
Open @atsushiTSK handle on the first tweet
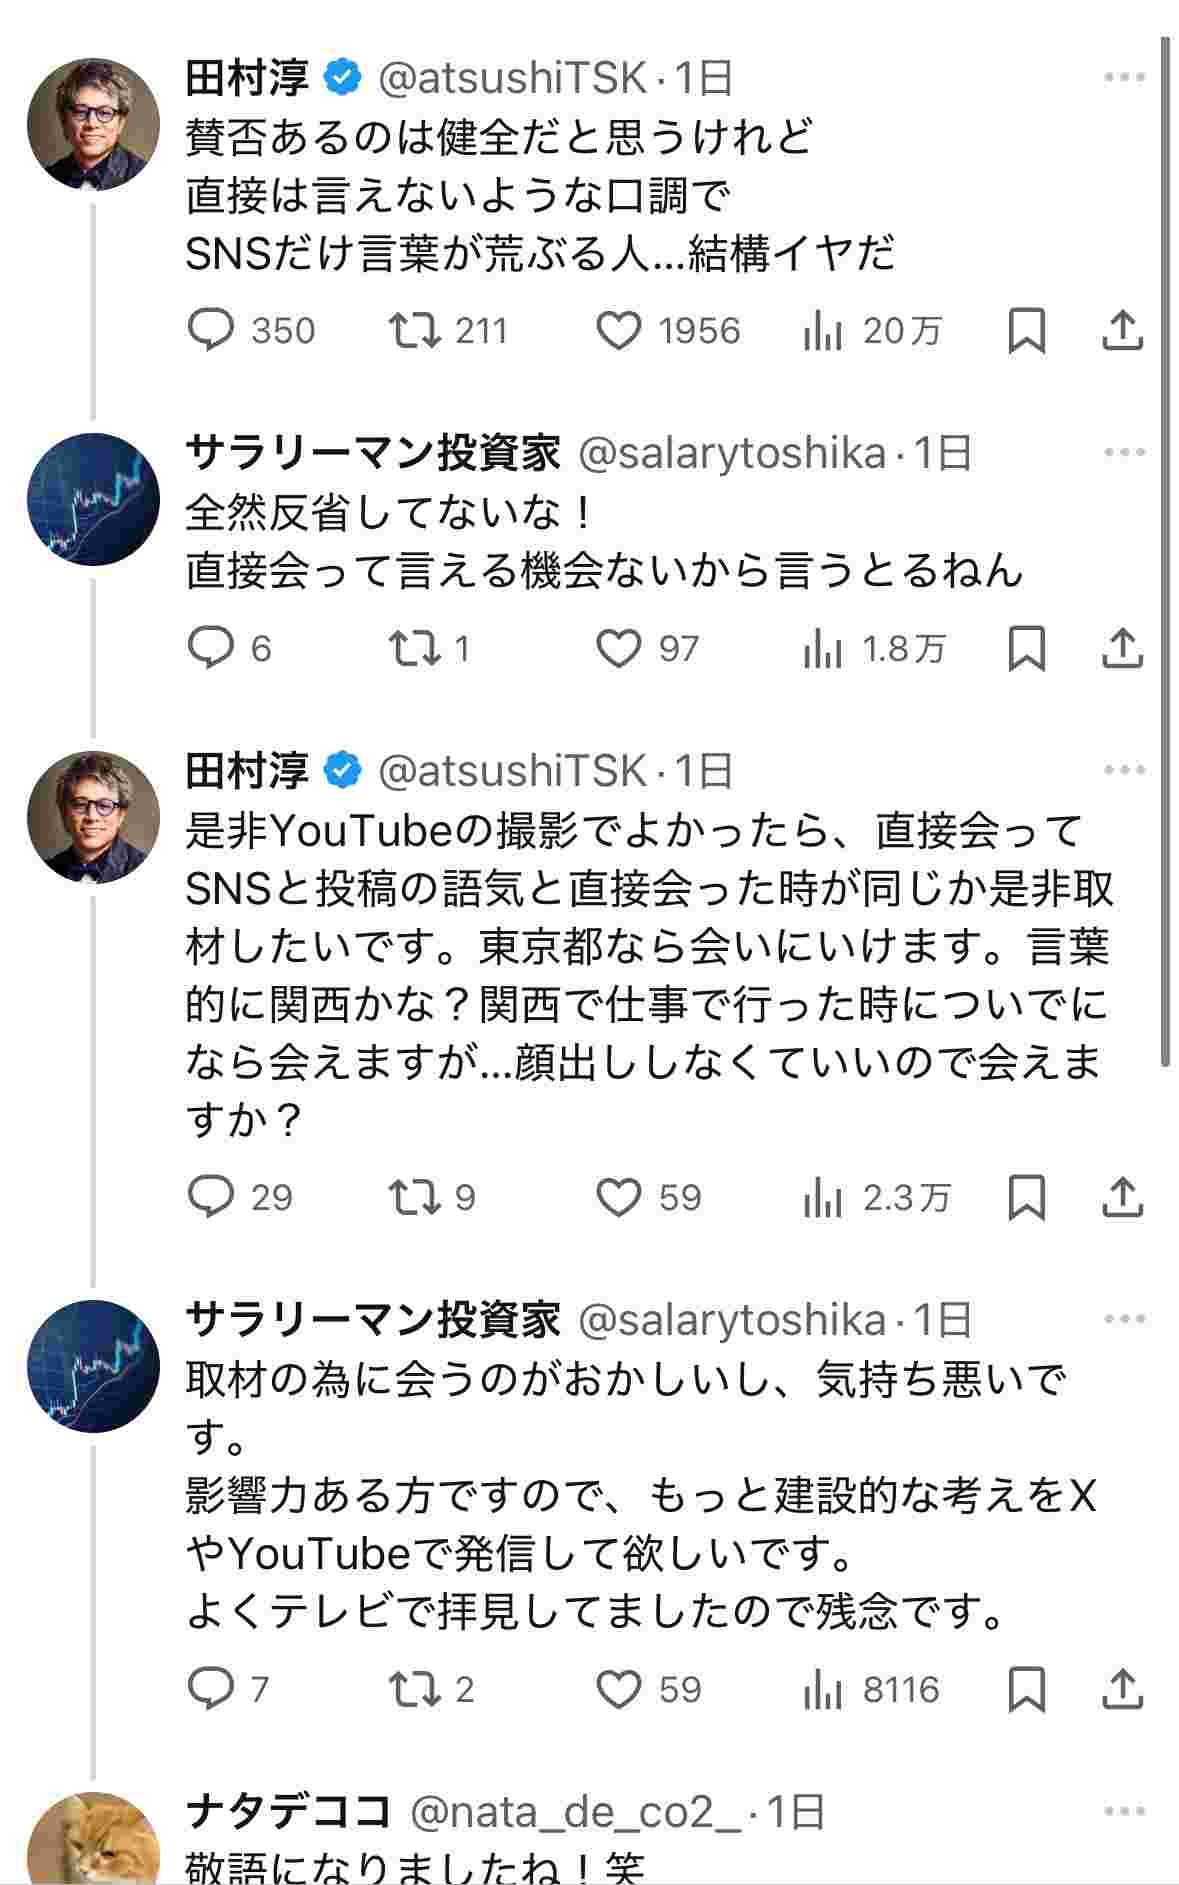(x=512, y=78)
